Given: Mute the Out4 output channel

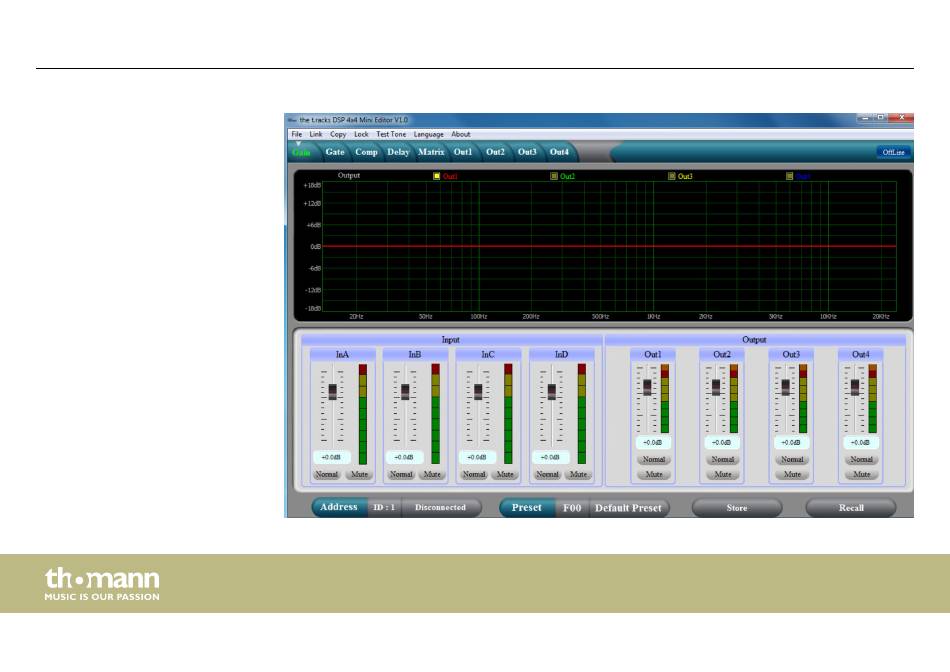Looking at the screenshot, I should tap(862, 474).
